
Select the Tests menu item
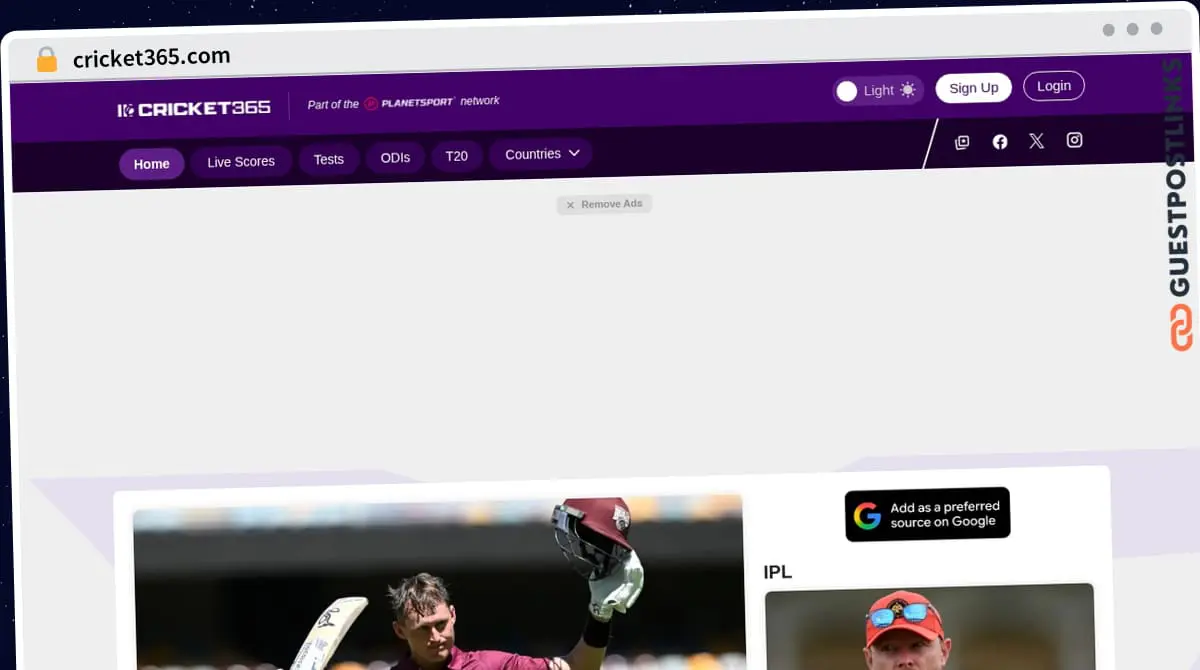tap(329, 159)
